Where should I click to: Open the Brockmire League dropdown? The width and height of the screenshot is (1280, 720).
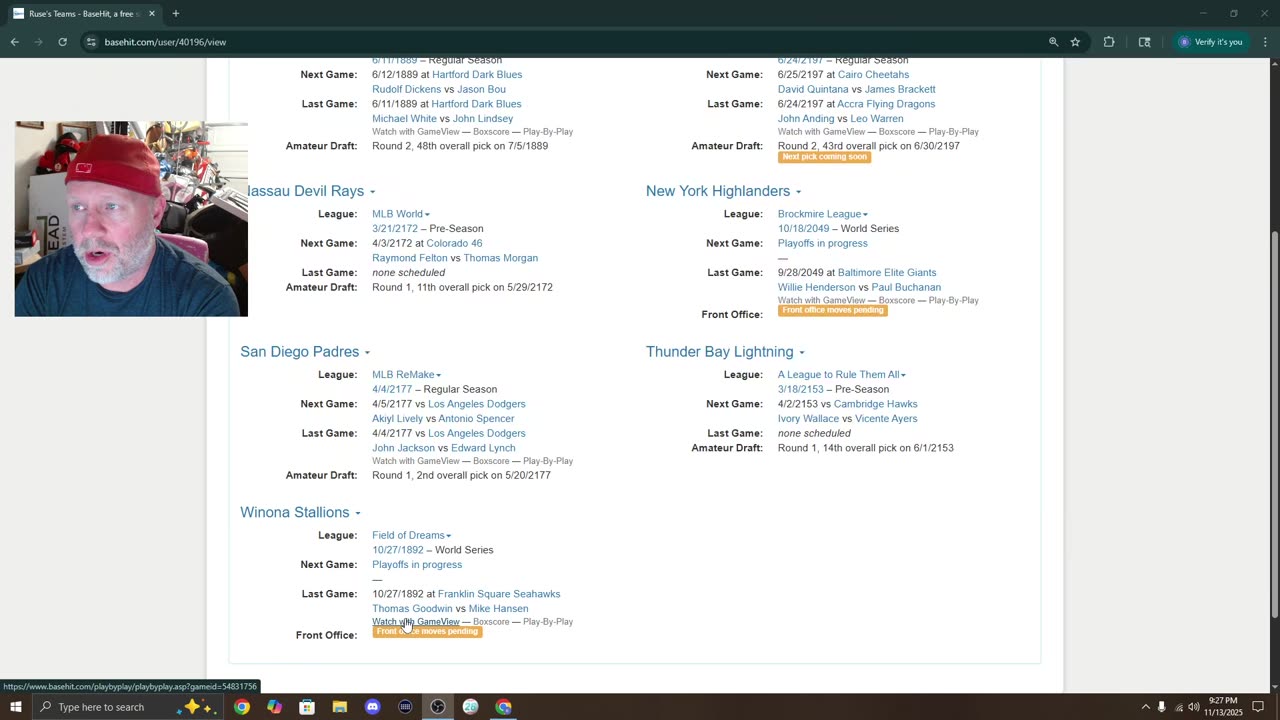point(822,214)
